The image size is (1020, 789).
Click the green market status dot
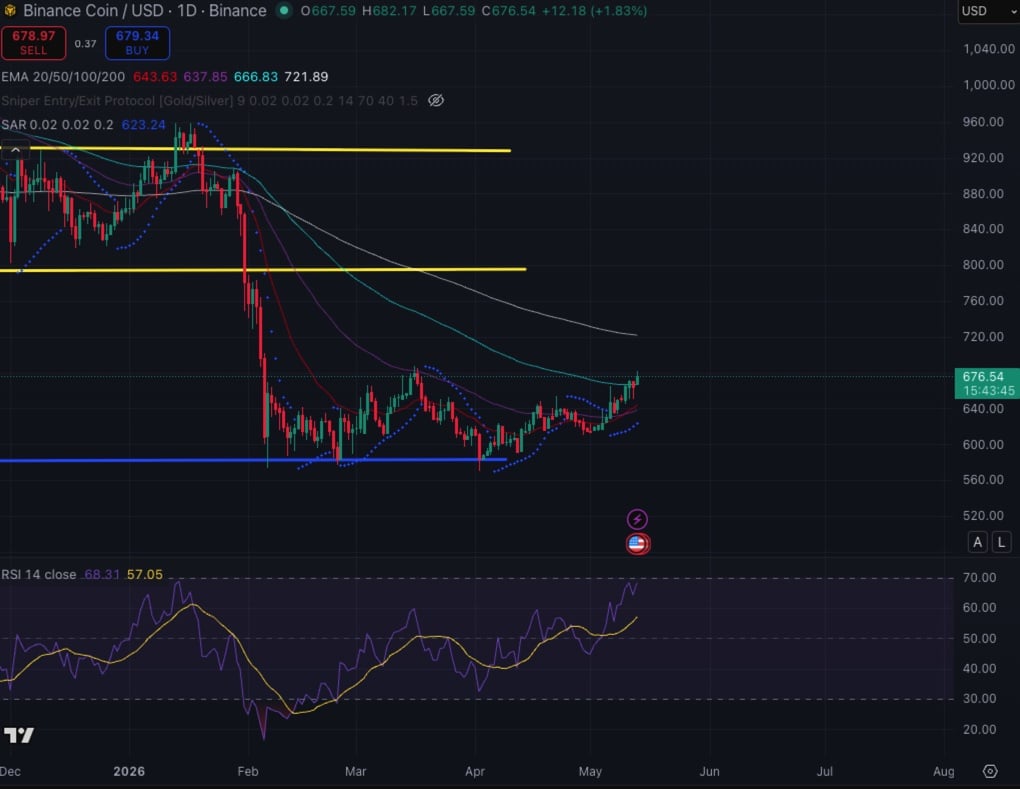coord(284,10)
